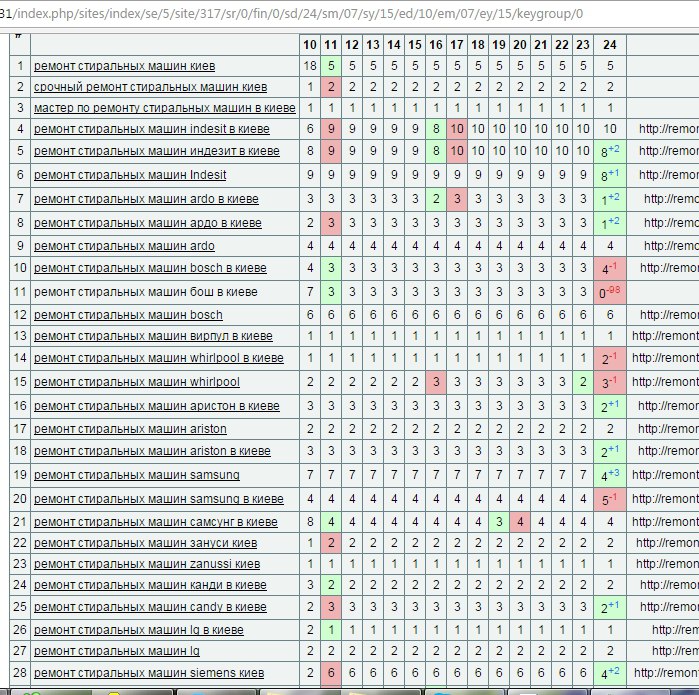Viewport: 699px width, 695px height.
Task: Click row number 16 in the table
Action: (x=20, y=406)
